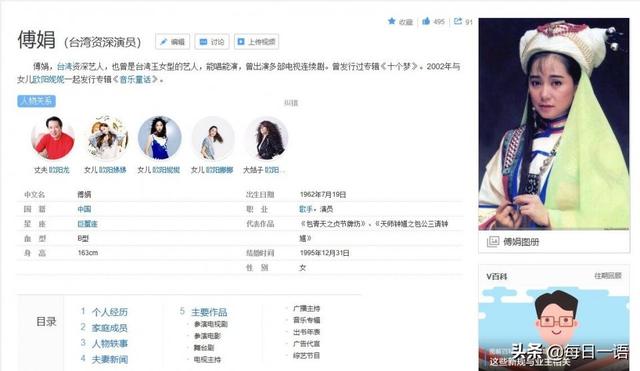The image size is (640, 371).
Task: Click the main portrait photo of 傅娟
Action: point(554,124)
